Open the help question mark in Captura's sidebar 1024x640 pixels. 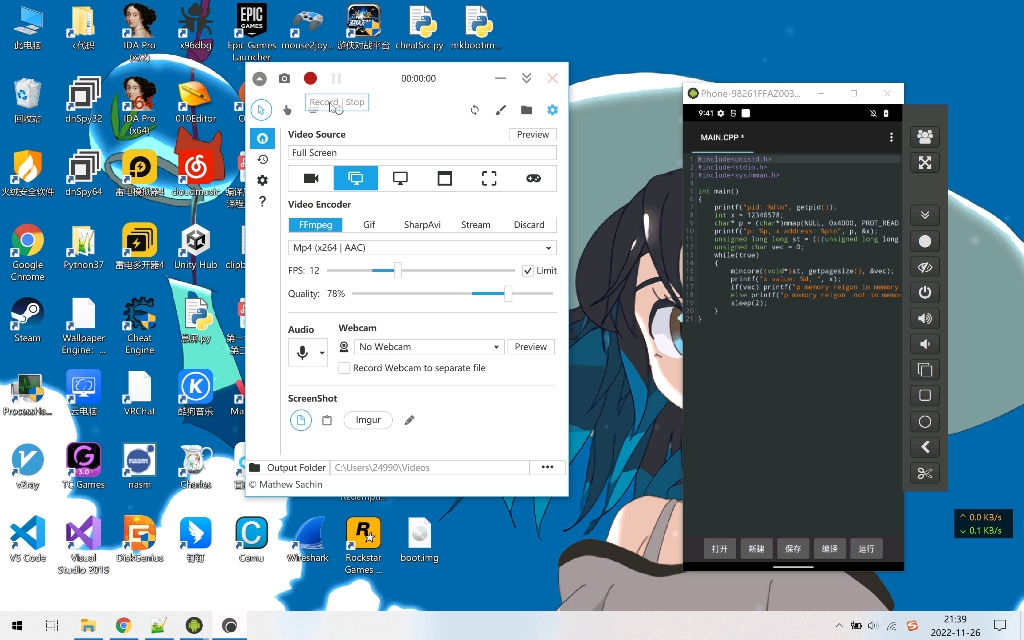(263, 201)
